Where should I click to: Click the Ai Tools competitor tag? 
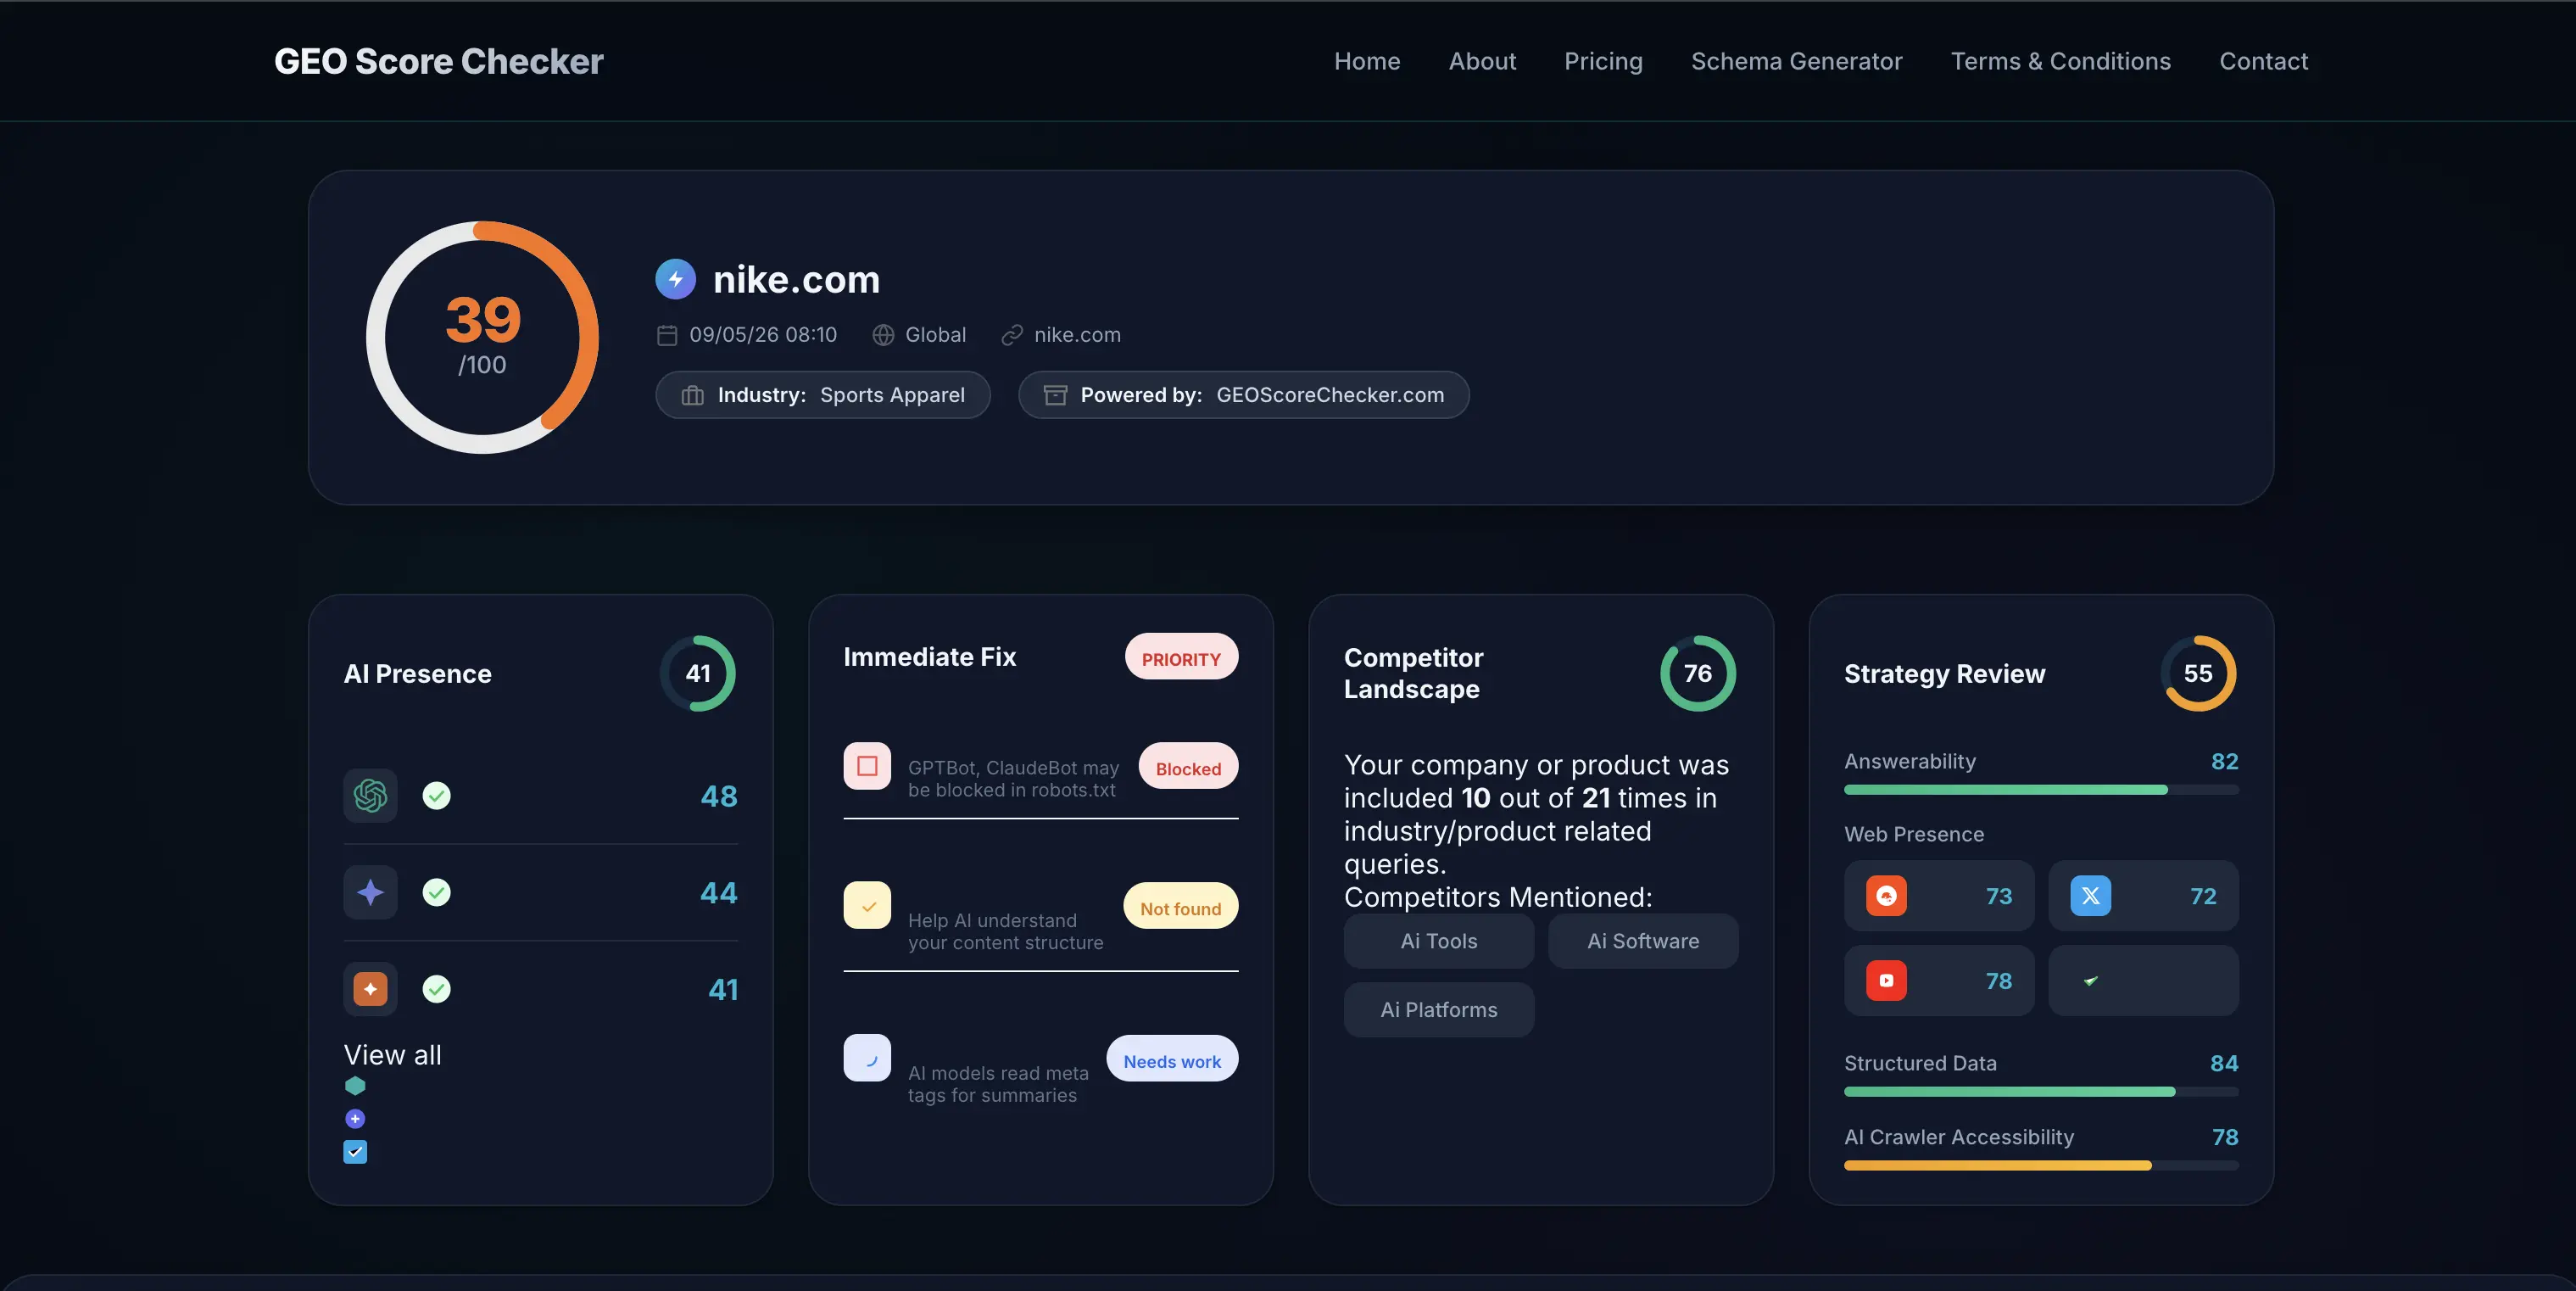pyautogui.click(x=1438, y=941)
